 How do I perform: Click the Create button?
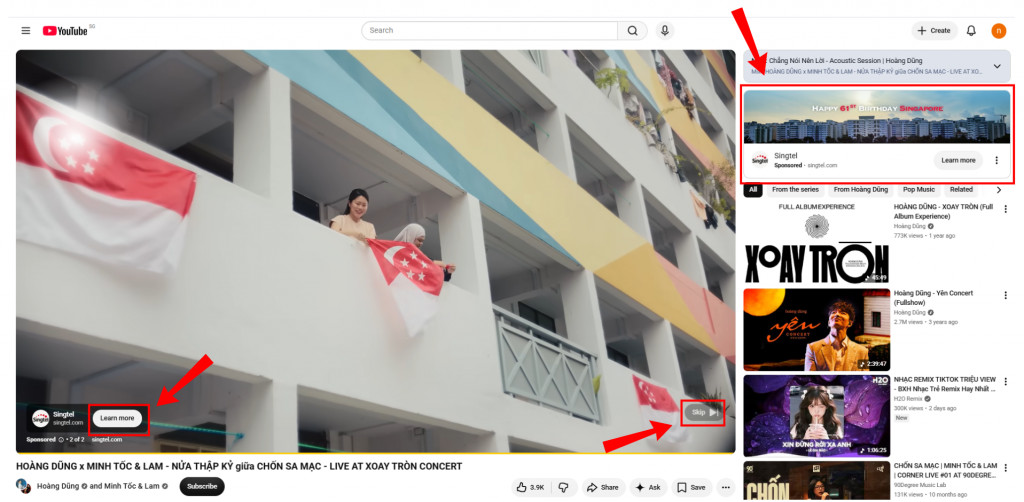[934, 31]
